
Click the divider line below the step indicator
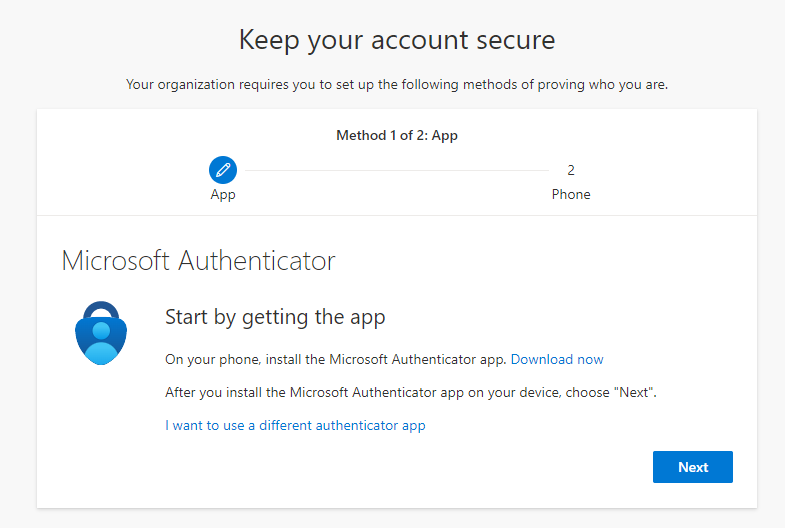(x=397, y=216)
